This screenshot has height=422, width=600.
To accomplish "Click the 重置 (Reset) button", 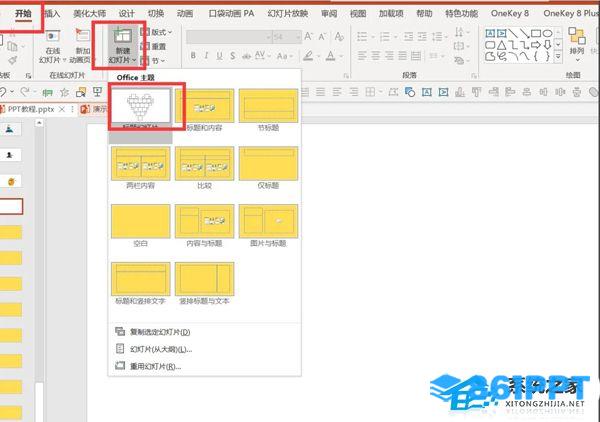I will click(153, 46).
